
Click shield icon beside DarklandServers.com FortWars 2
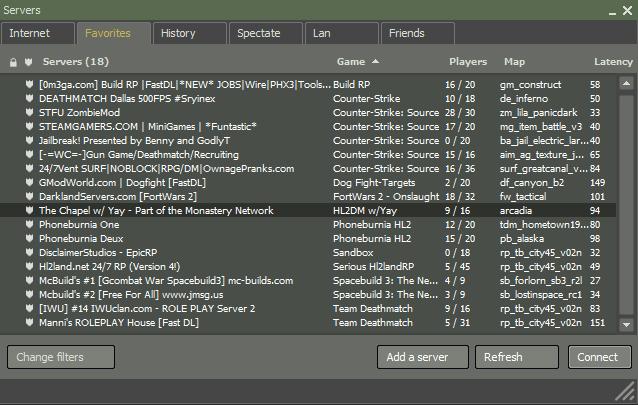click(x=29, y=196)
